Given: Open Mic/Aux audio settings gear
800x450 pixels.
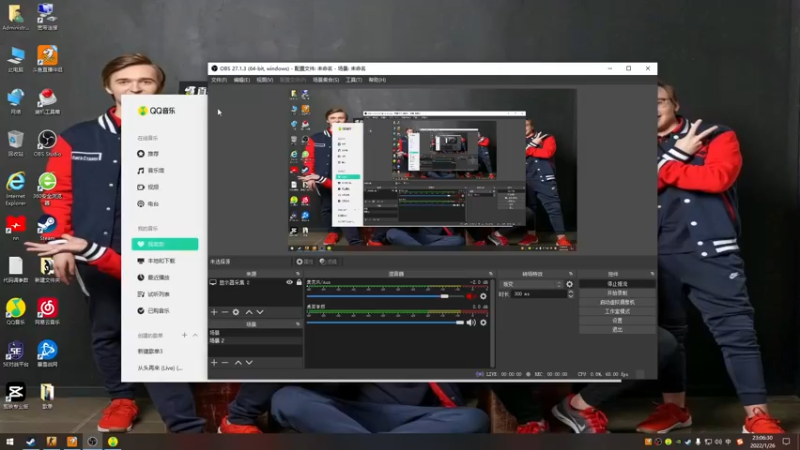Looking at the screenshot, I should point(483,296).
